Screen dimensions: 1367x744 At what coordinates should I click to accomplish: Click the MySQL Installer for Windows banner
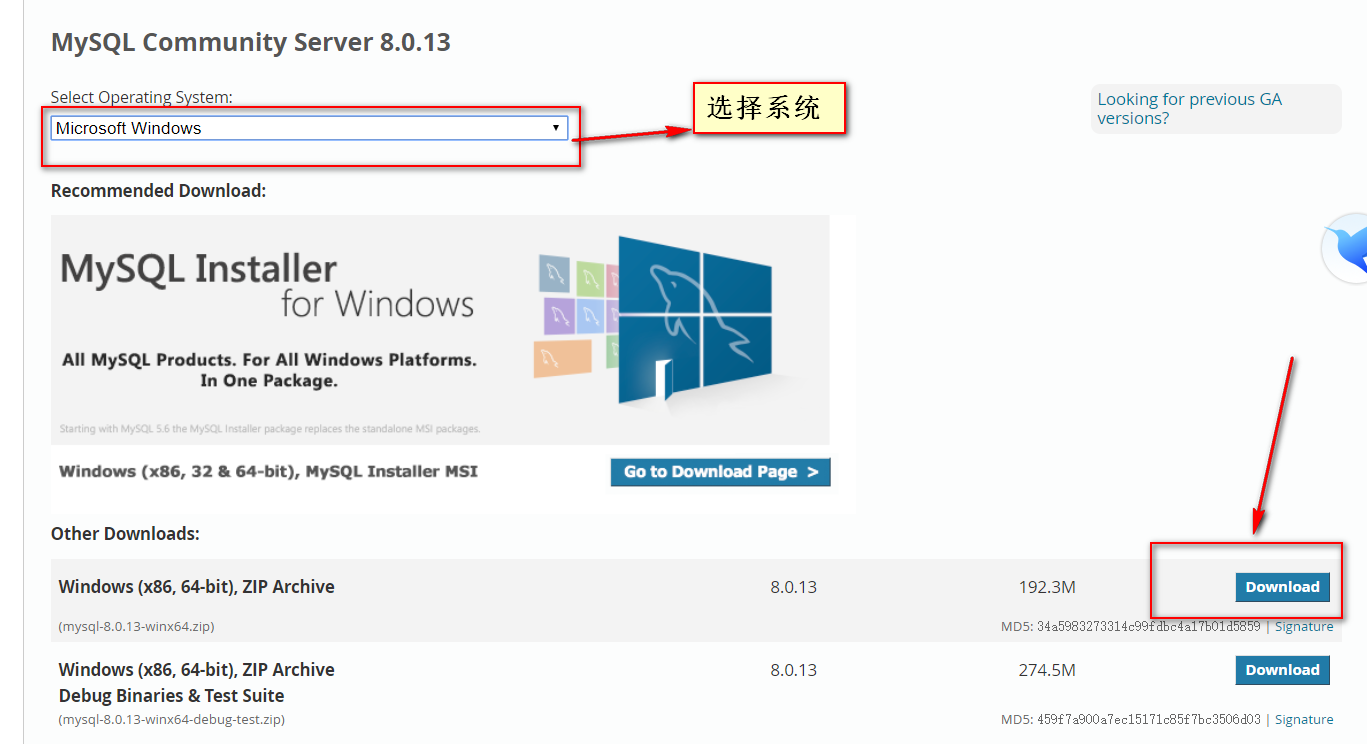[440, 330]
